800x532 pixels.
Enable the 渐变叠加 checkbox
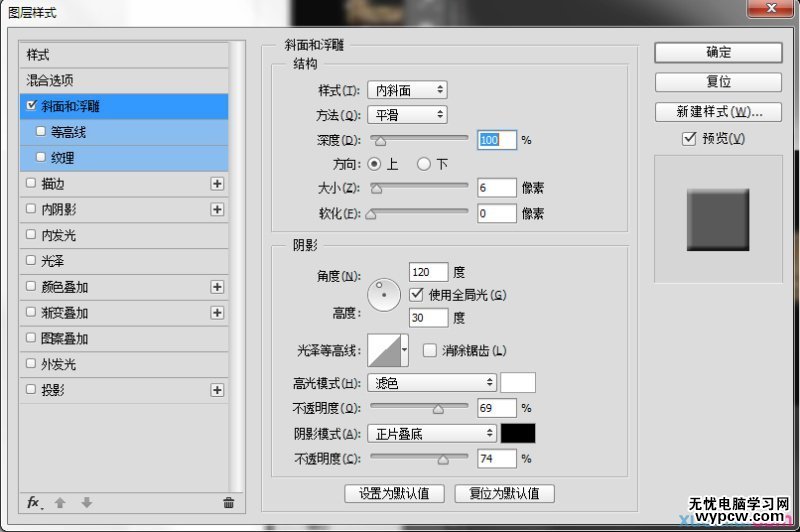(x=31, y=312)
